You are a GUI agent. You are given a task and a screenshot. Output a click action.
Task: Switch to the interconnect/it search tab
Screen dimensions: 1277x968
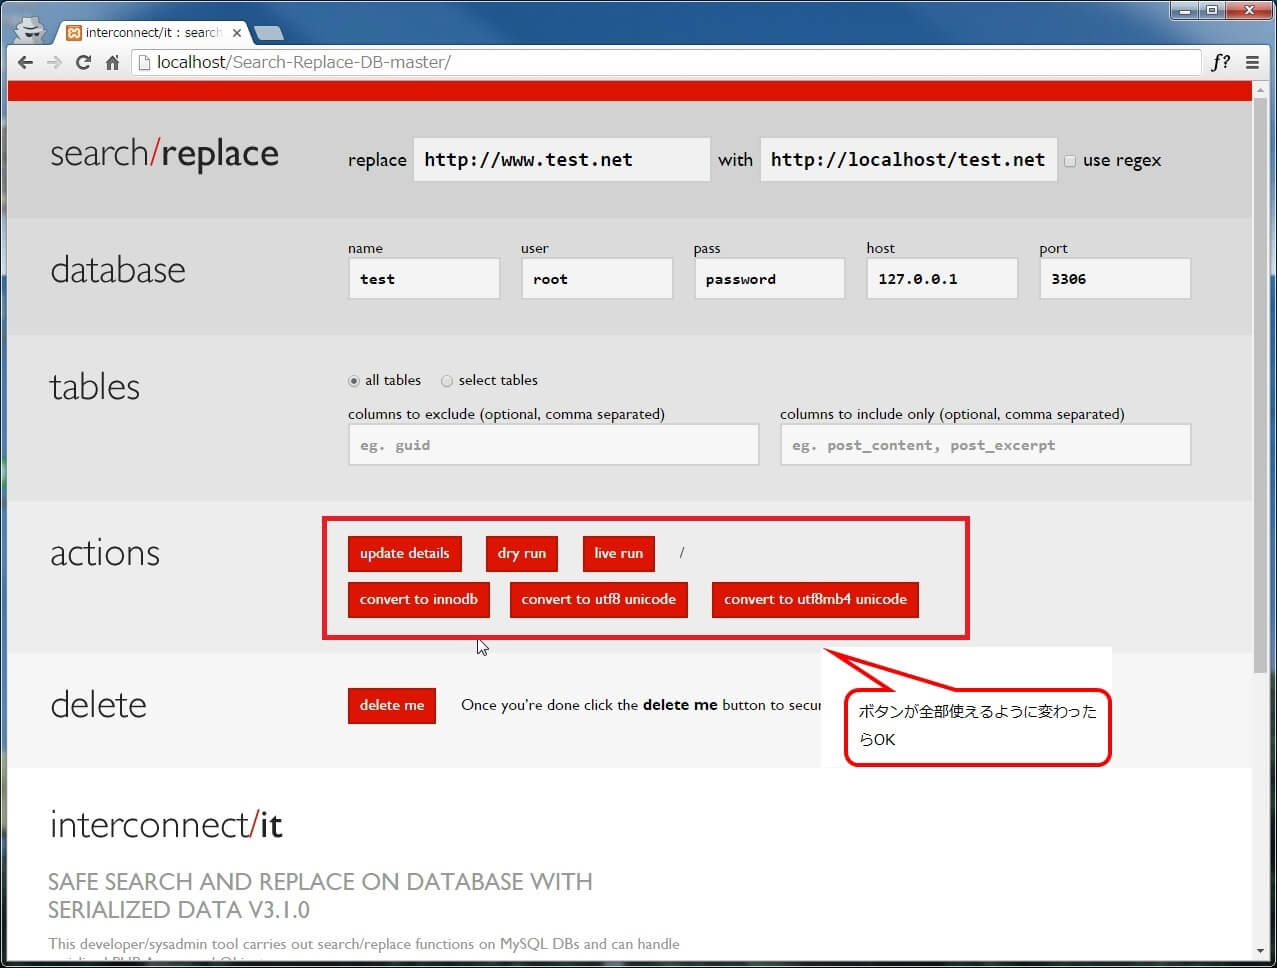[x=150, y=33]
